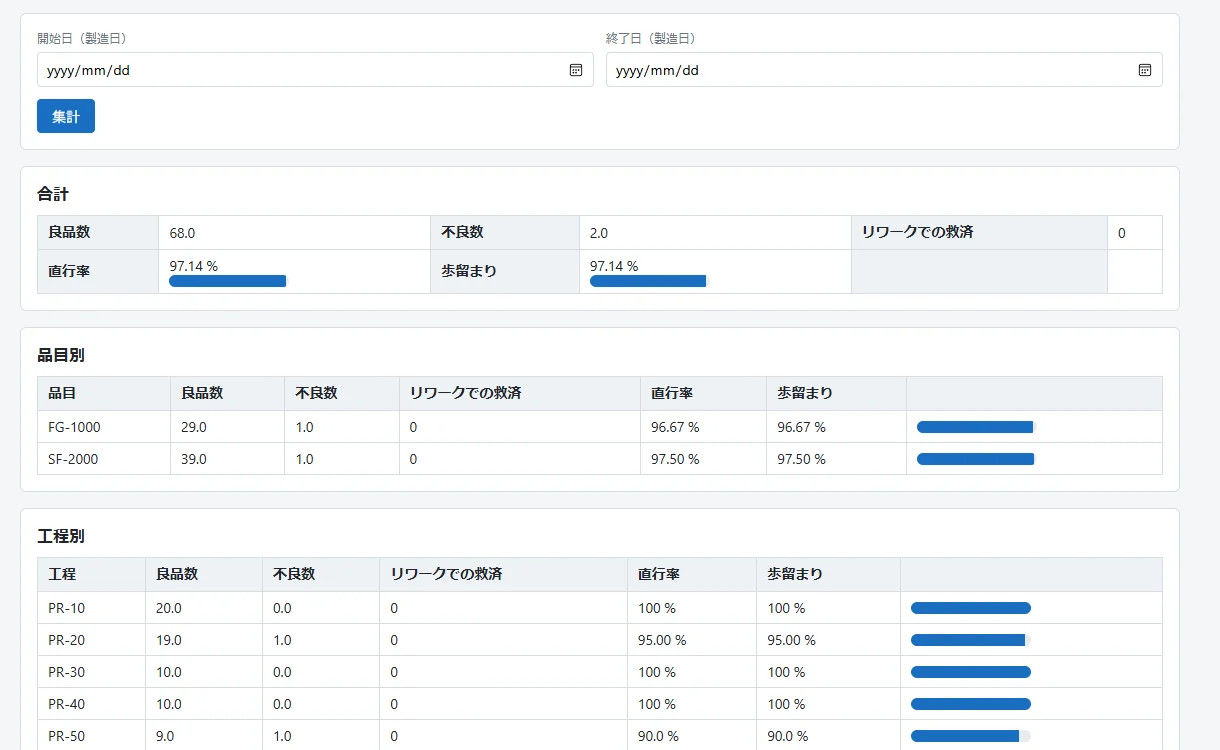Click the 68.0 良品数 total value
This screenshot has width=1220, height=750.
click(x=294, y=233)
